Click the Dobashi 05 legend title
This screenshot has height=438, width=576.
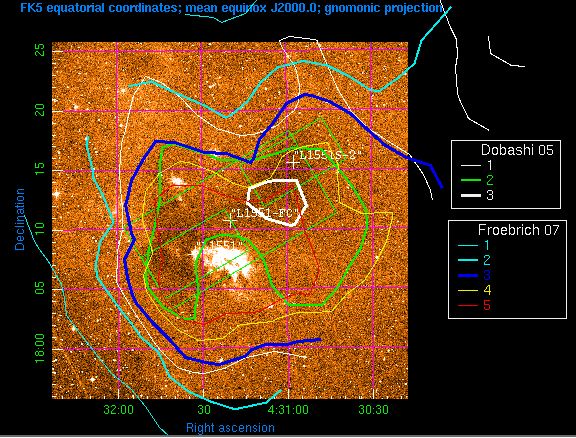click(517, 150)
